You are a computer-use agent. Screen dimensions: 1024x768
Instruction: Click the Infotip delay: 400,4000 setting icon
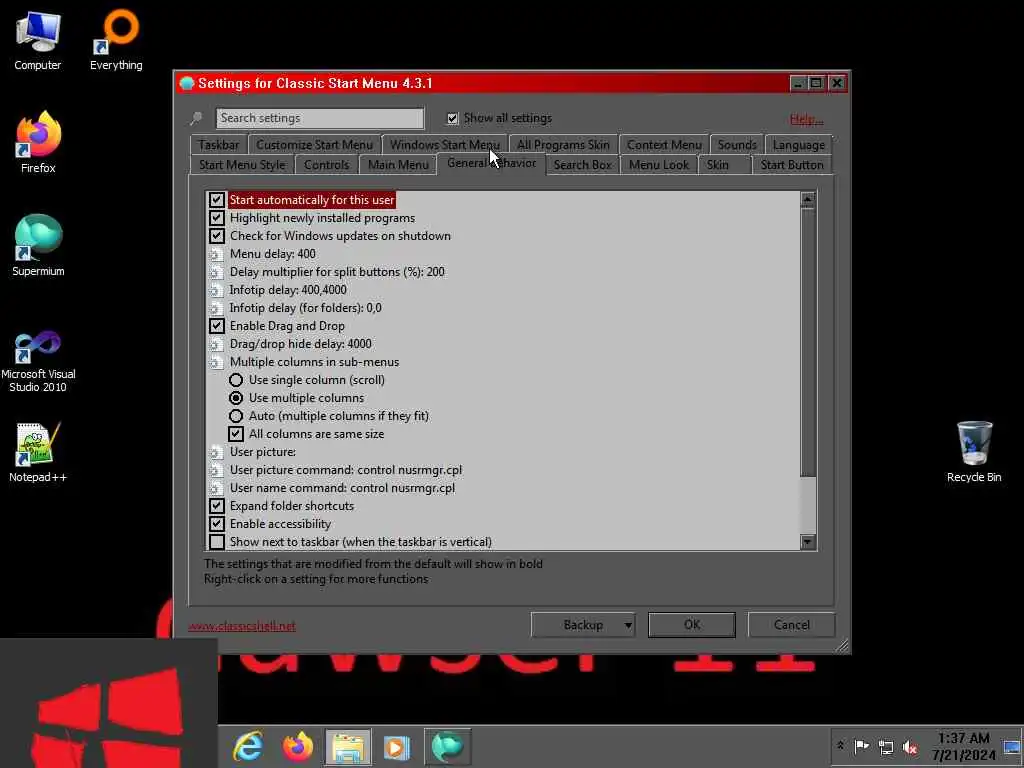(216, 290)
